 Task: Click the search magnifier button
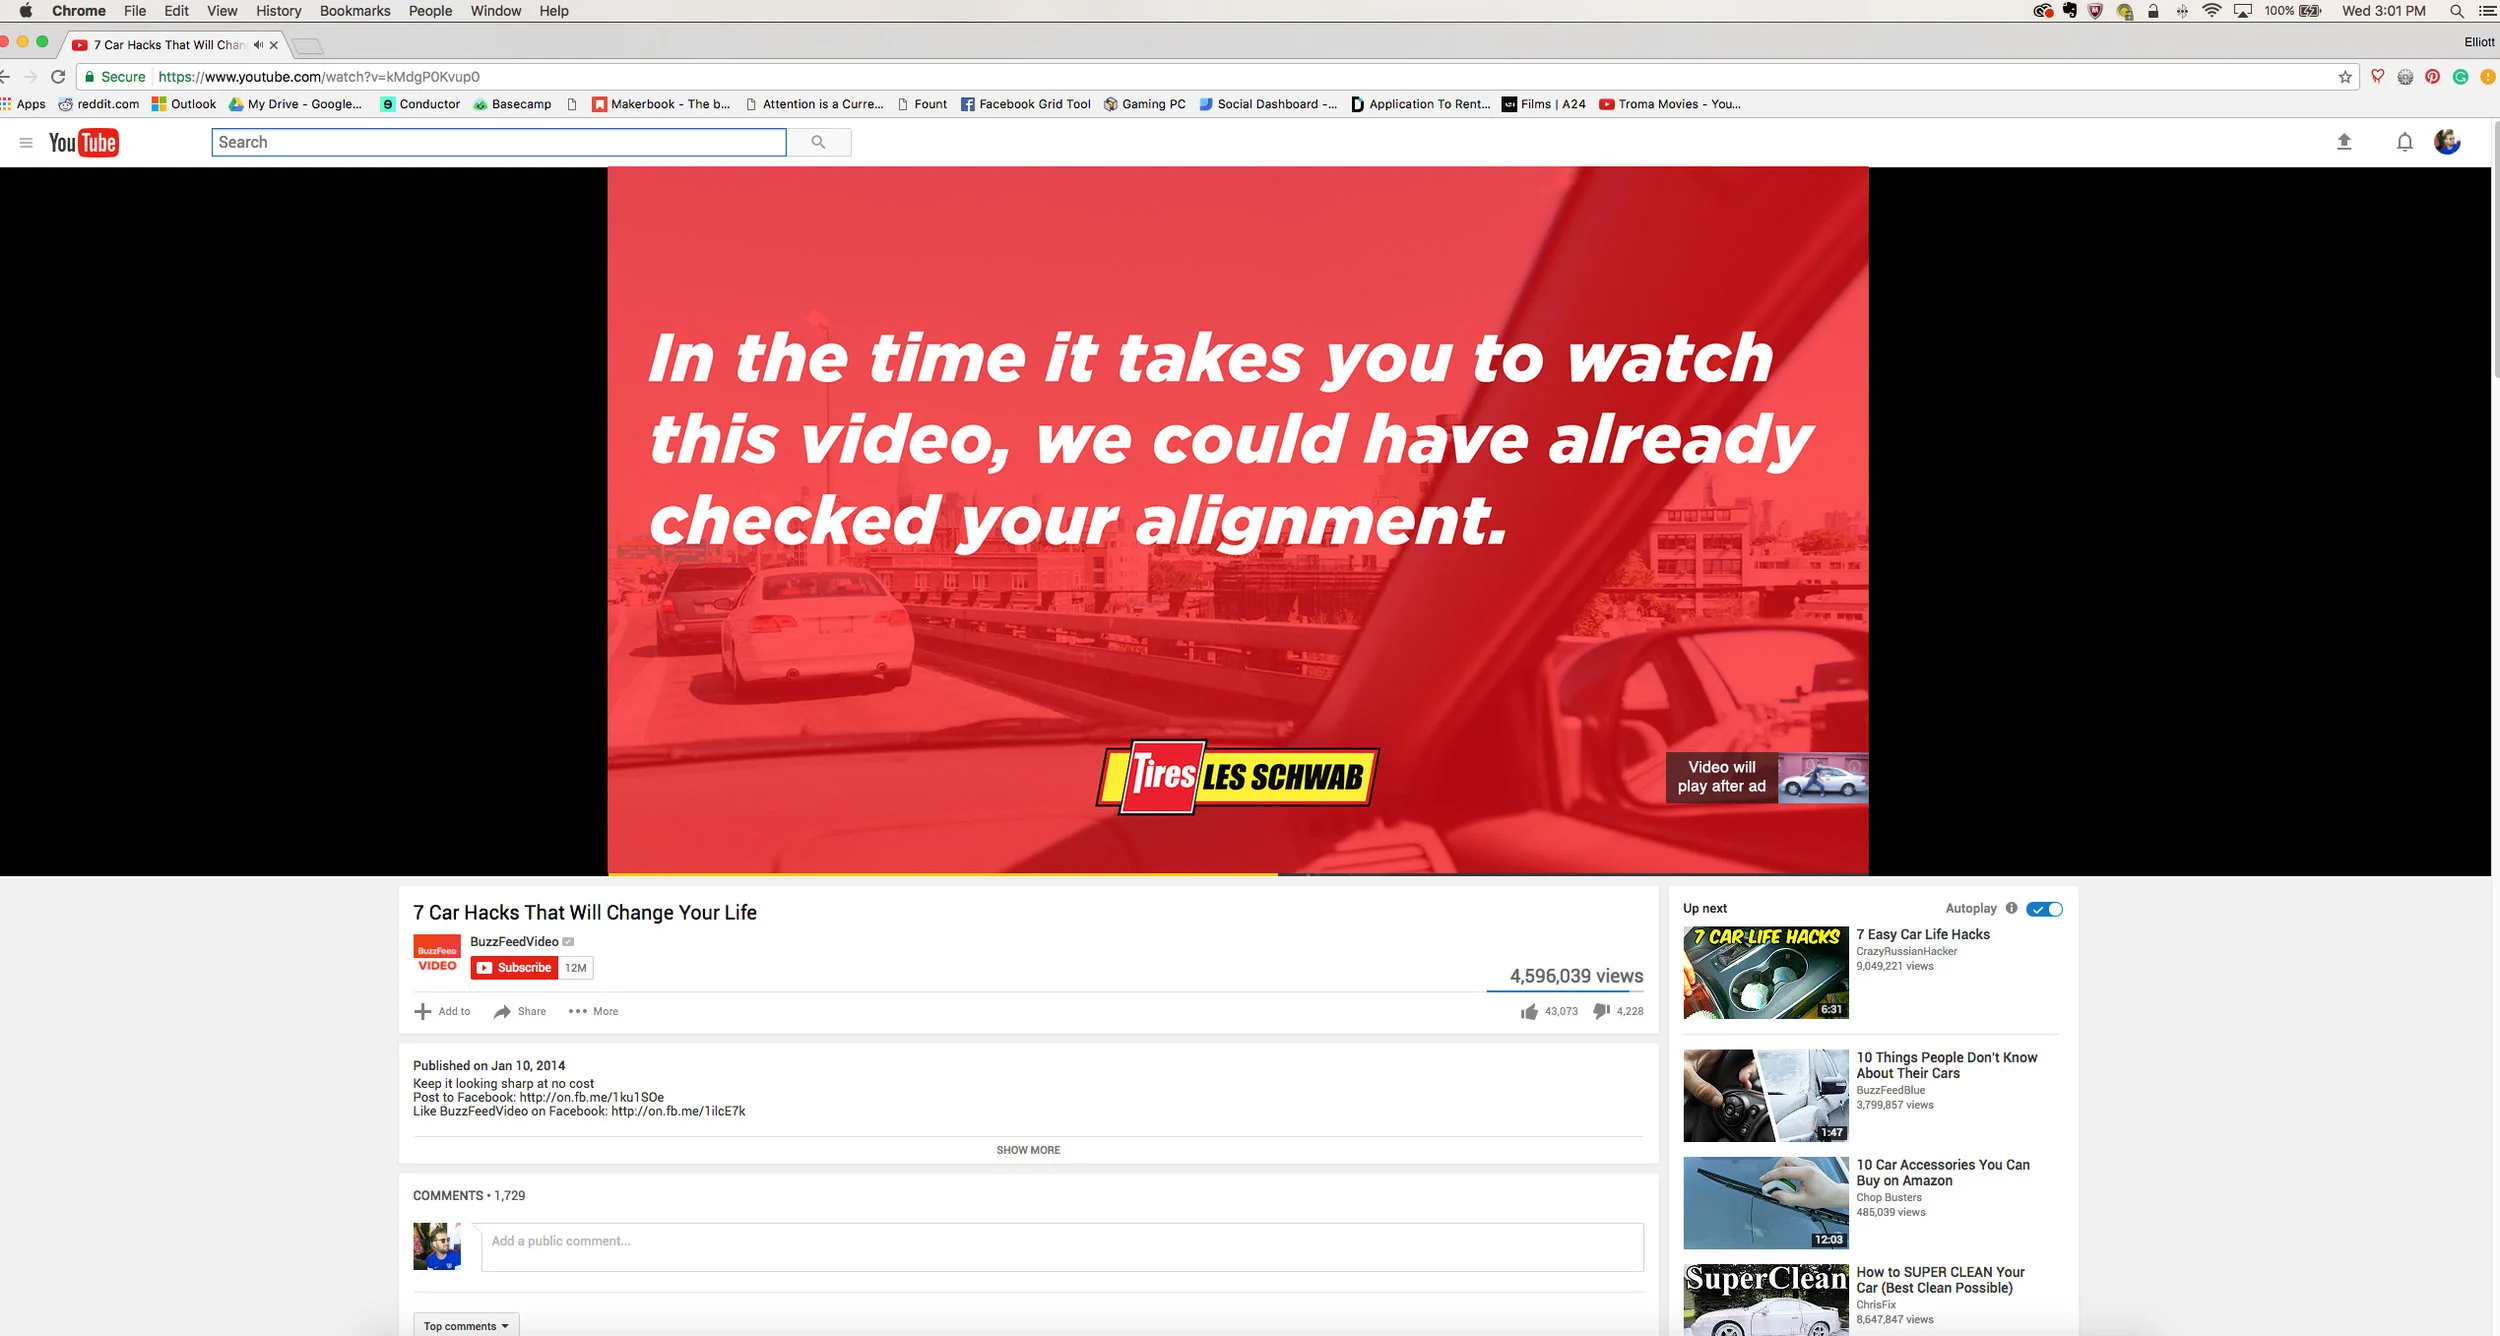(818, 142)
